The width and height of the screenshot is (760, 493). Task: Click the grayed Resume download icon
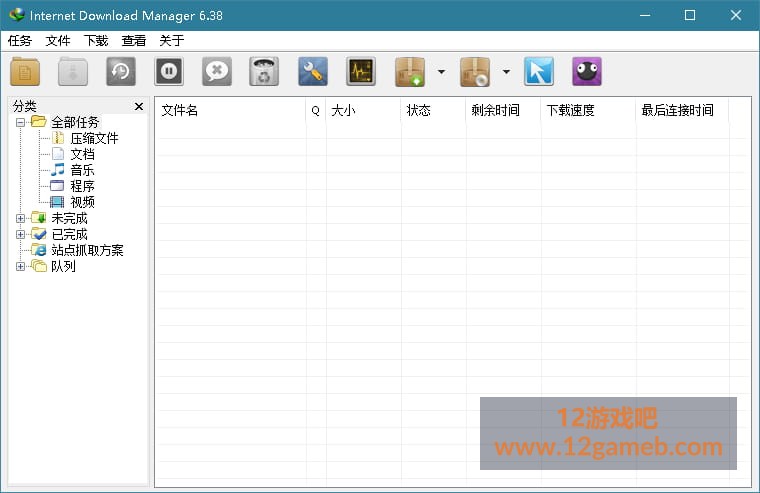click(73, 72)
